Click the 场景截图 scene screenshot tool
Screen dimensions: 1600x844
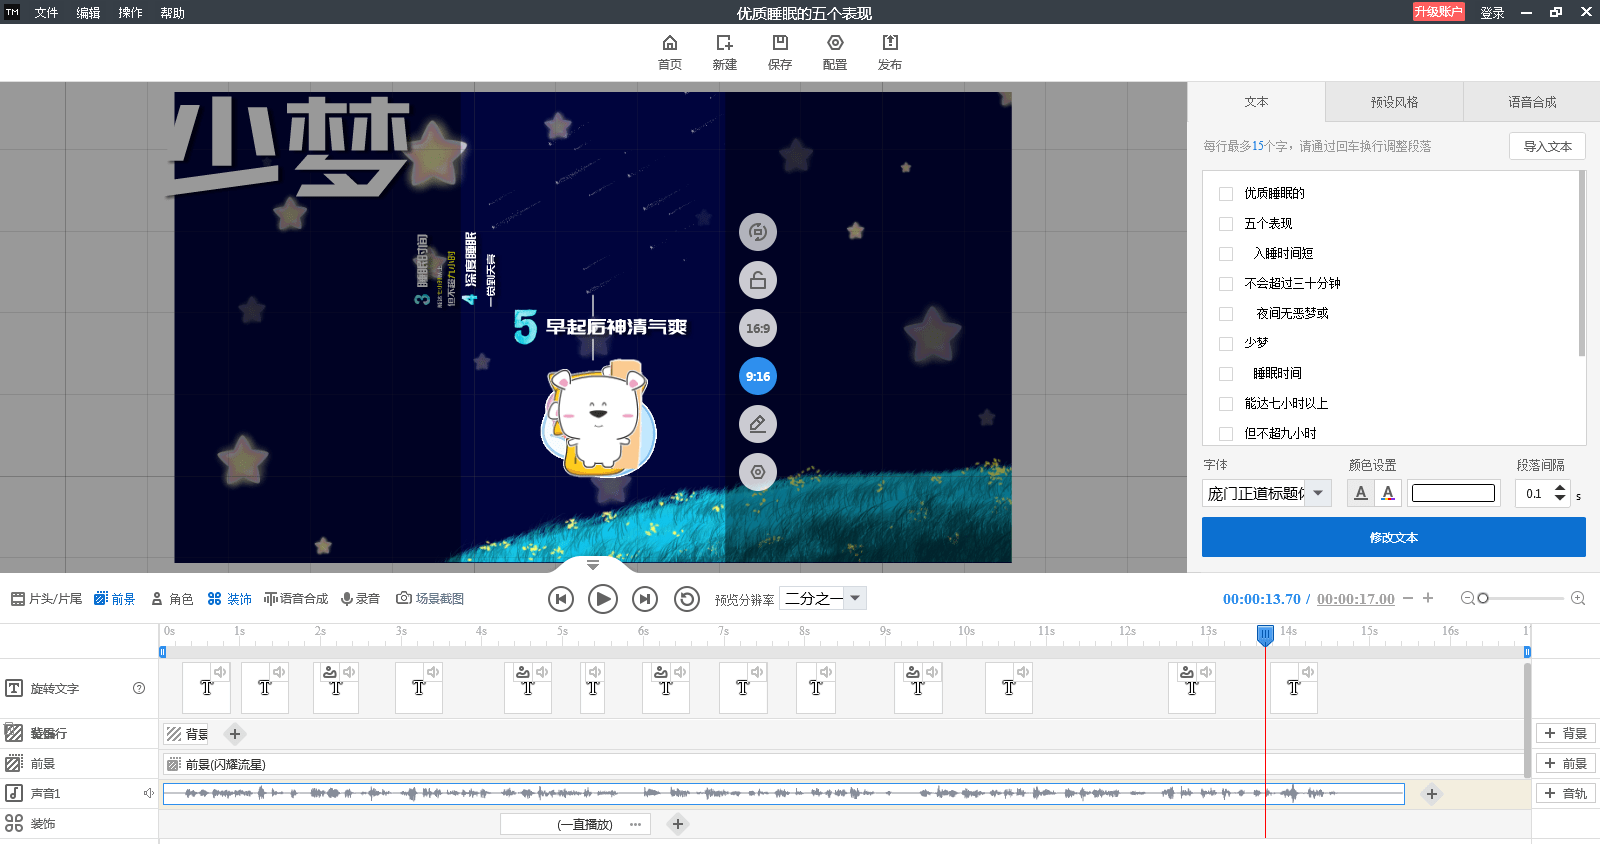pos(430,598)
